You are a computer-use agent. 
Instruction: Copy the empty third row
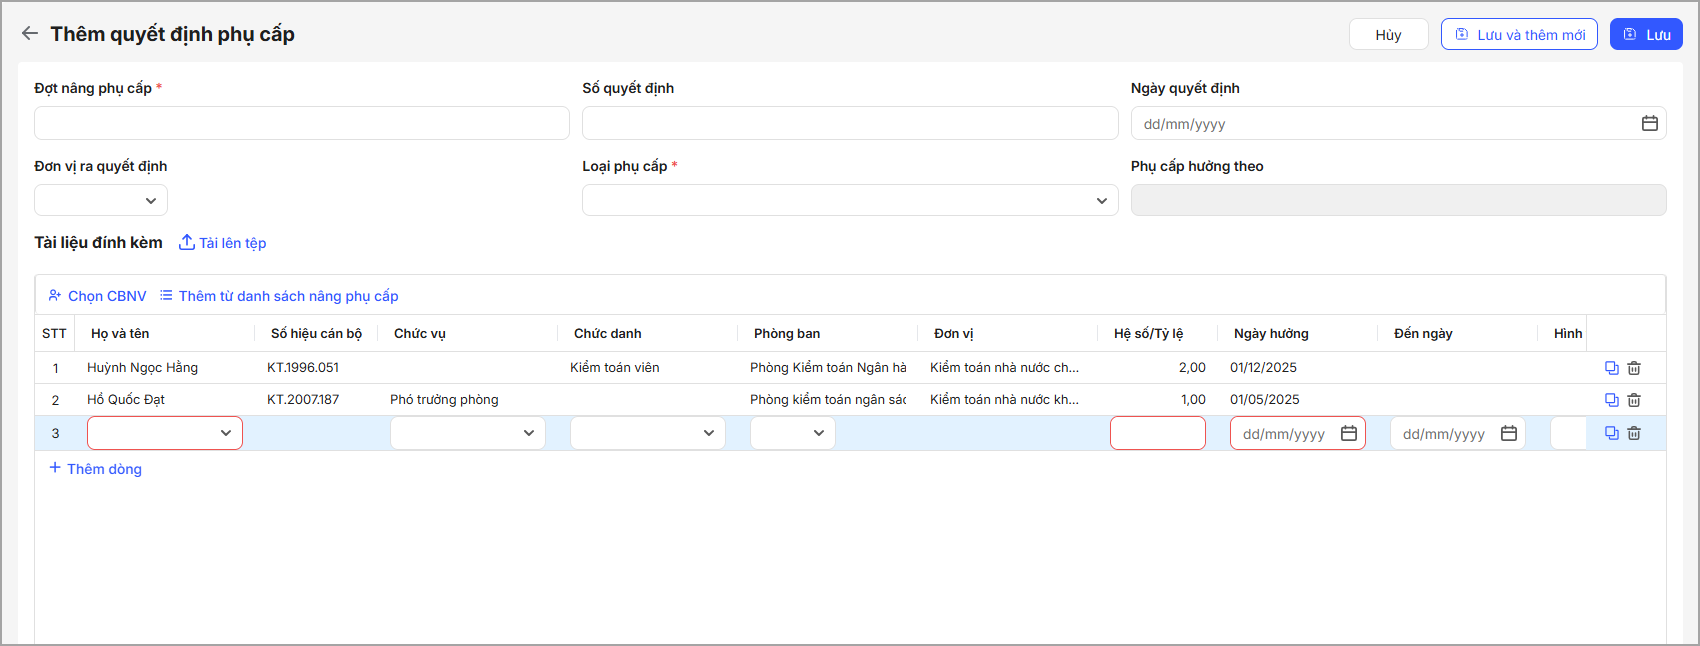click(x=1611, y=433)
